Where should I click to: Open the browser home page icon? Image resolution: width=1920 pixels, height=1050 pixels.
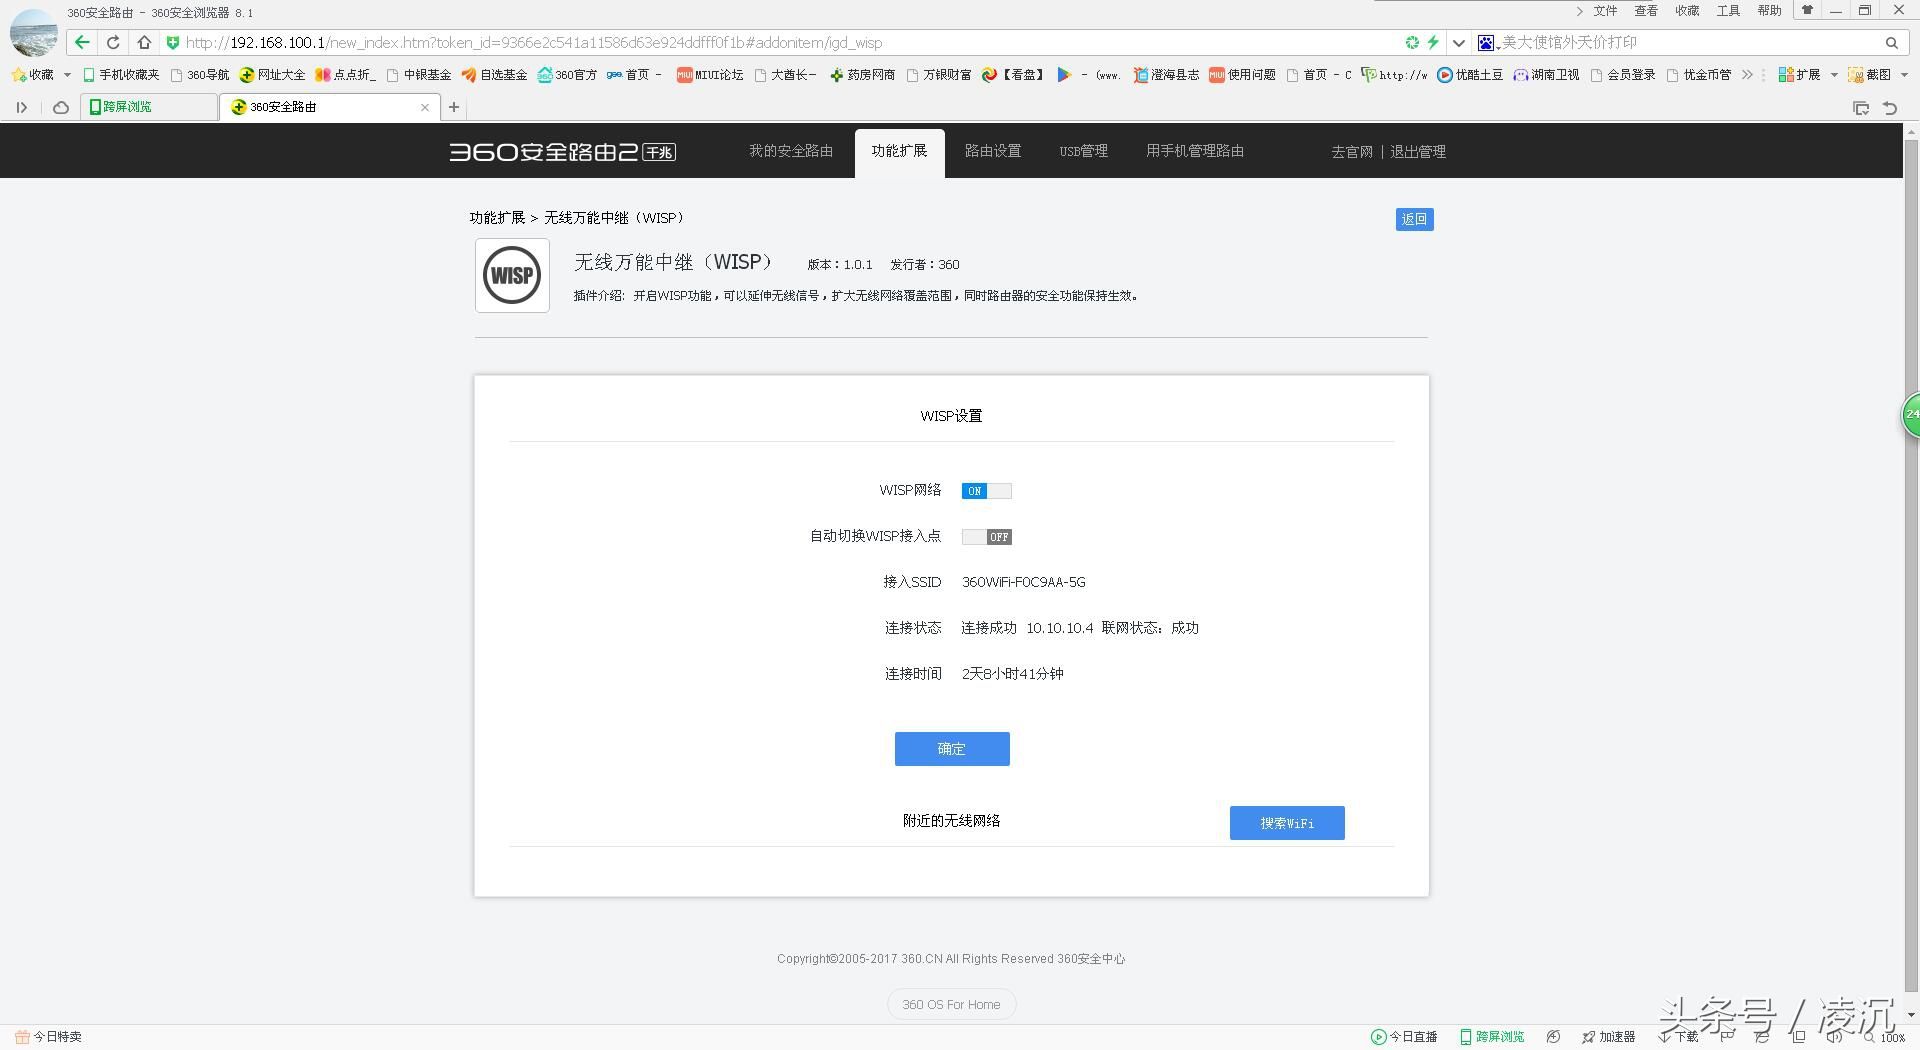144,42
